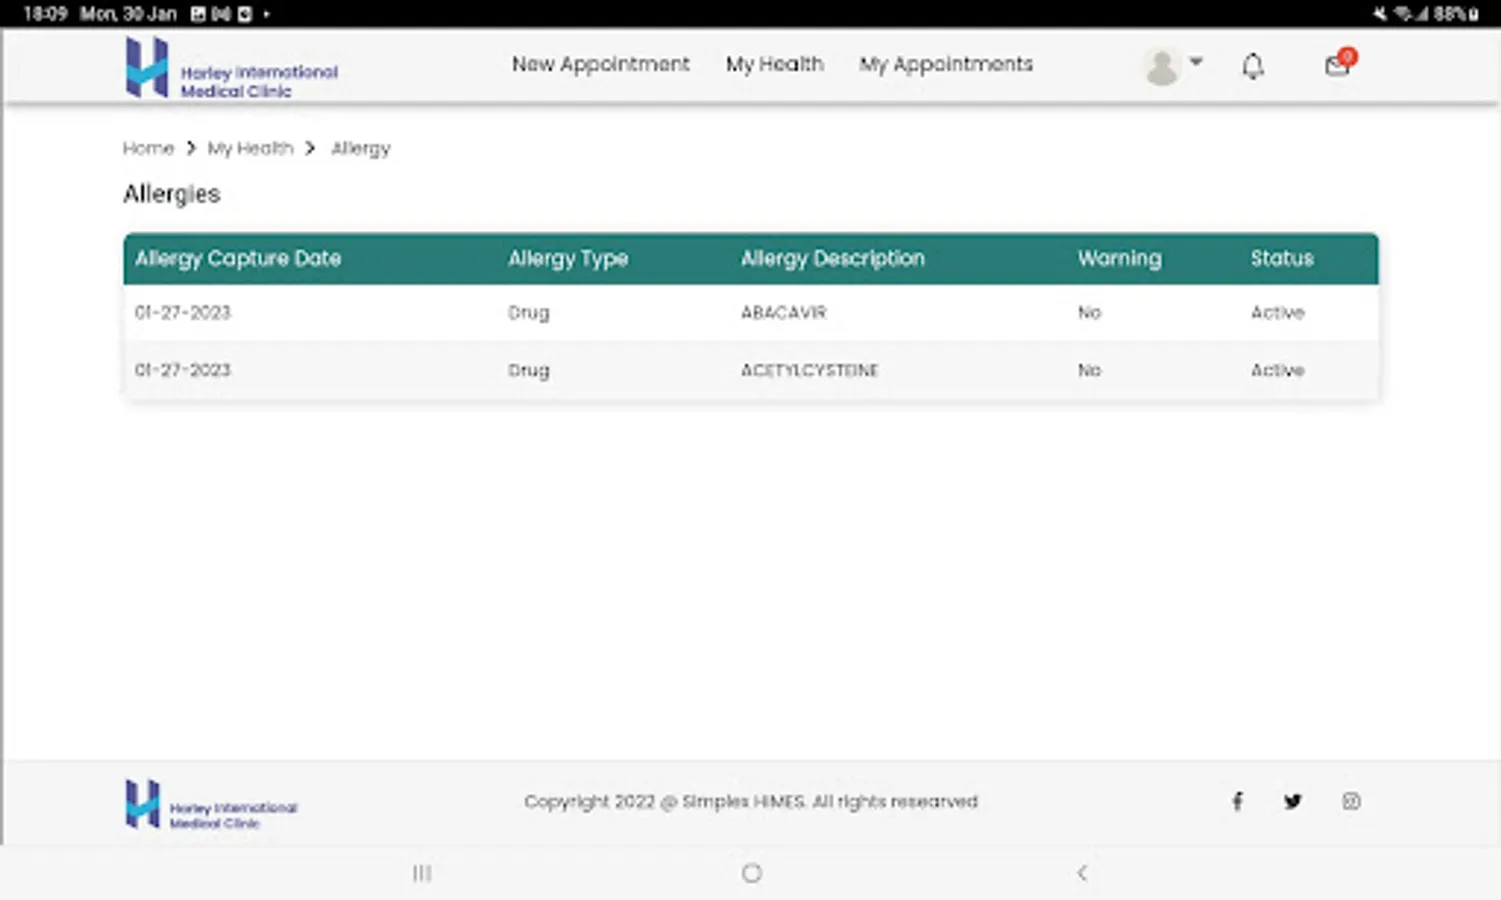Open the cart with red badge
Screen dimensions: 1501x900
click(1337, 66)
